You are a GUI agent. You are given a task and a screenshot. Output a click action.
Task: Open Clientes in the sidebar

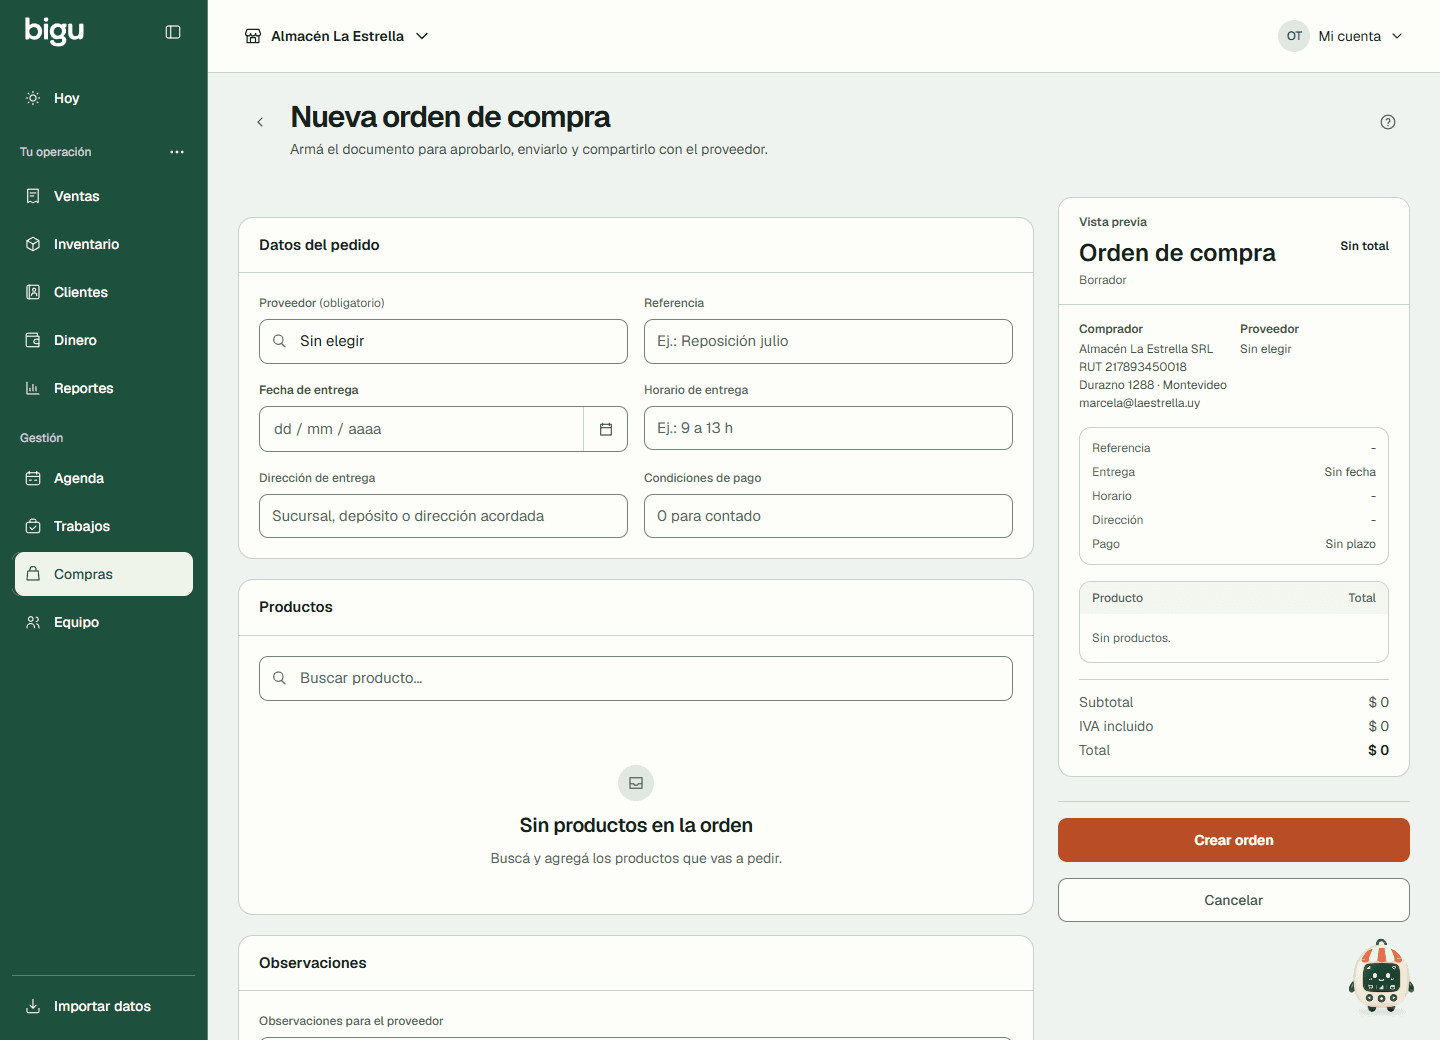[104, 292]
